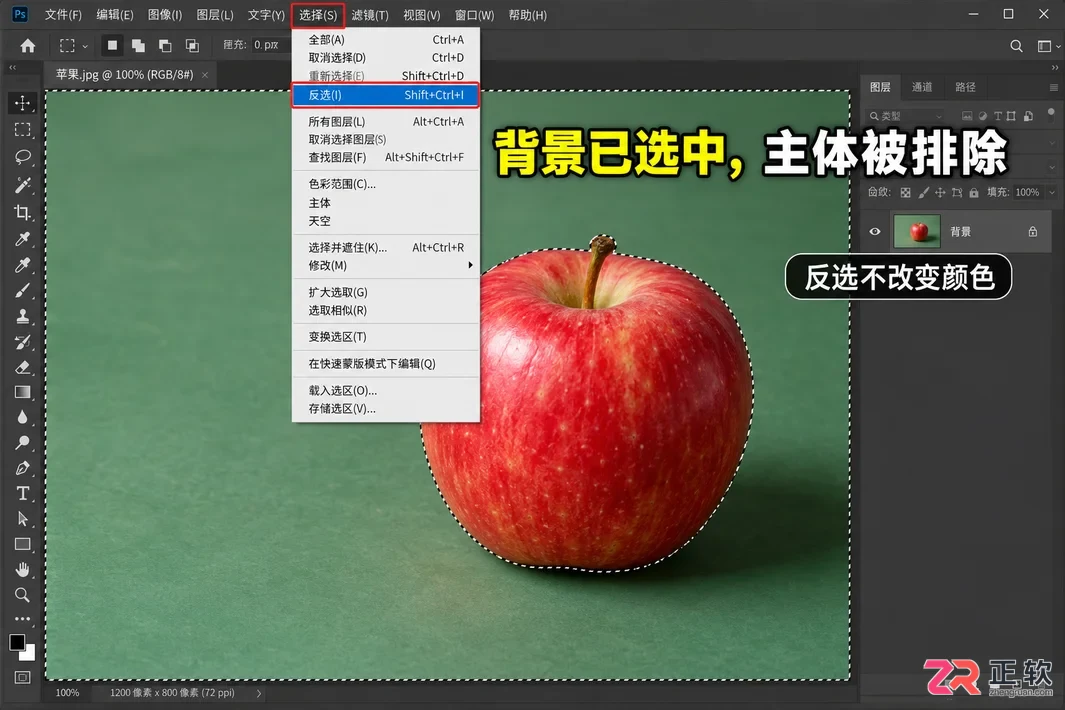The height and width of the screenshot is (710, 1065).
Task: Open the 文件(F) menu
Action: [63, 15]
